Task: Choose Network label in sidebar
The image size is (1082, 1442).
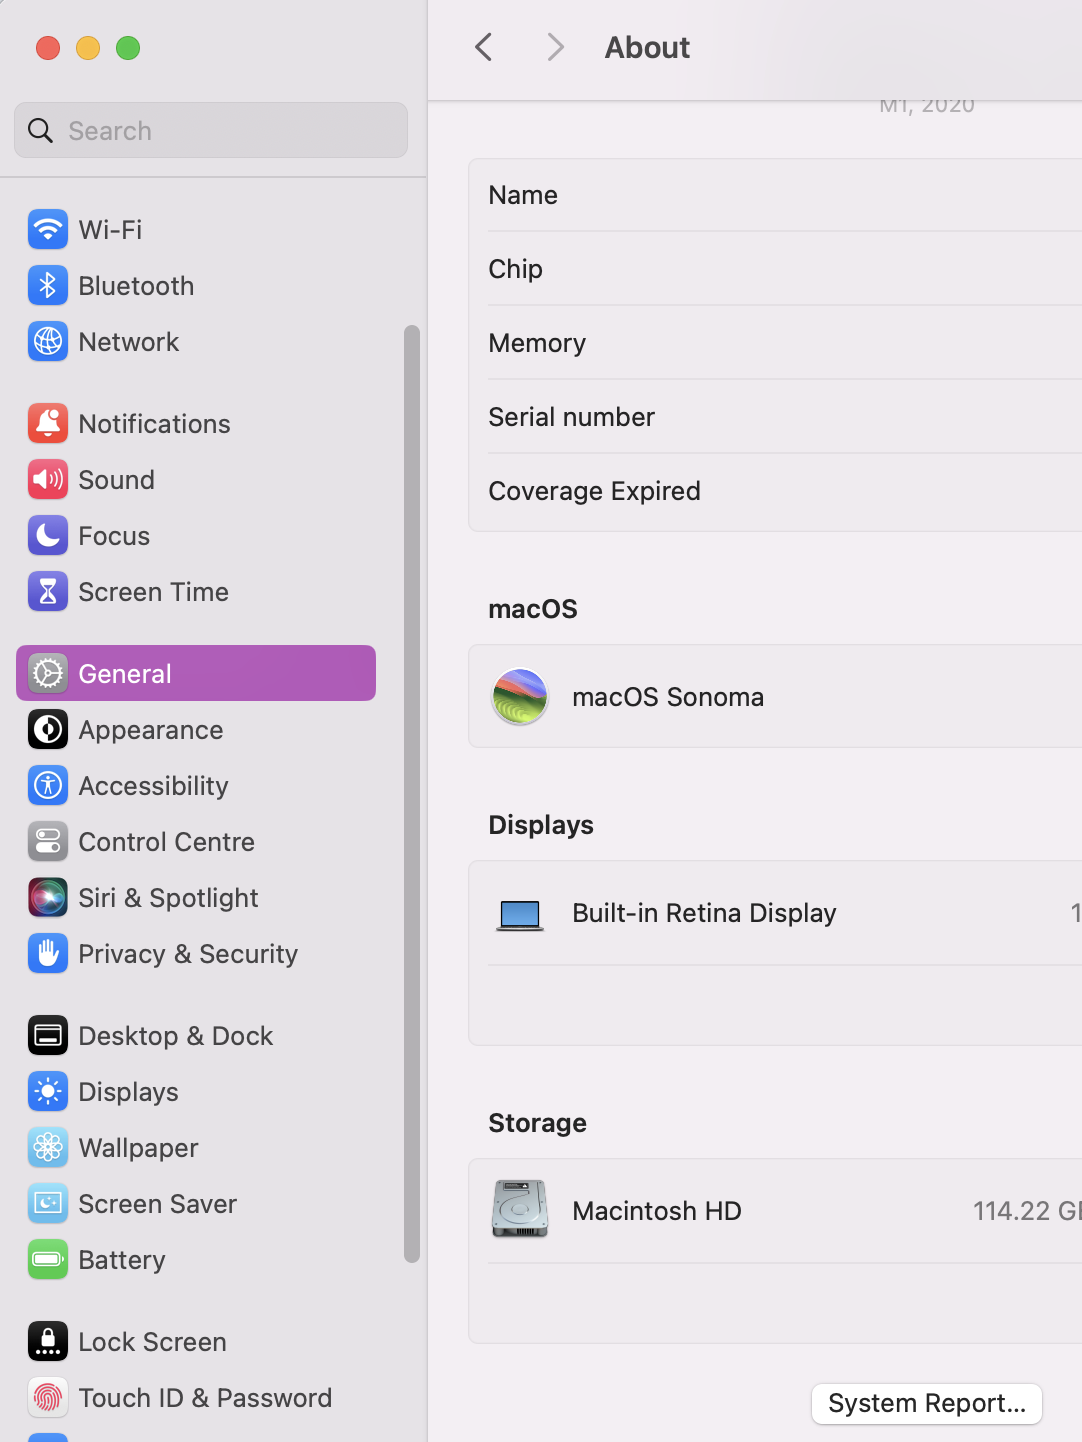Action: tap(129, 342)
